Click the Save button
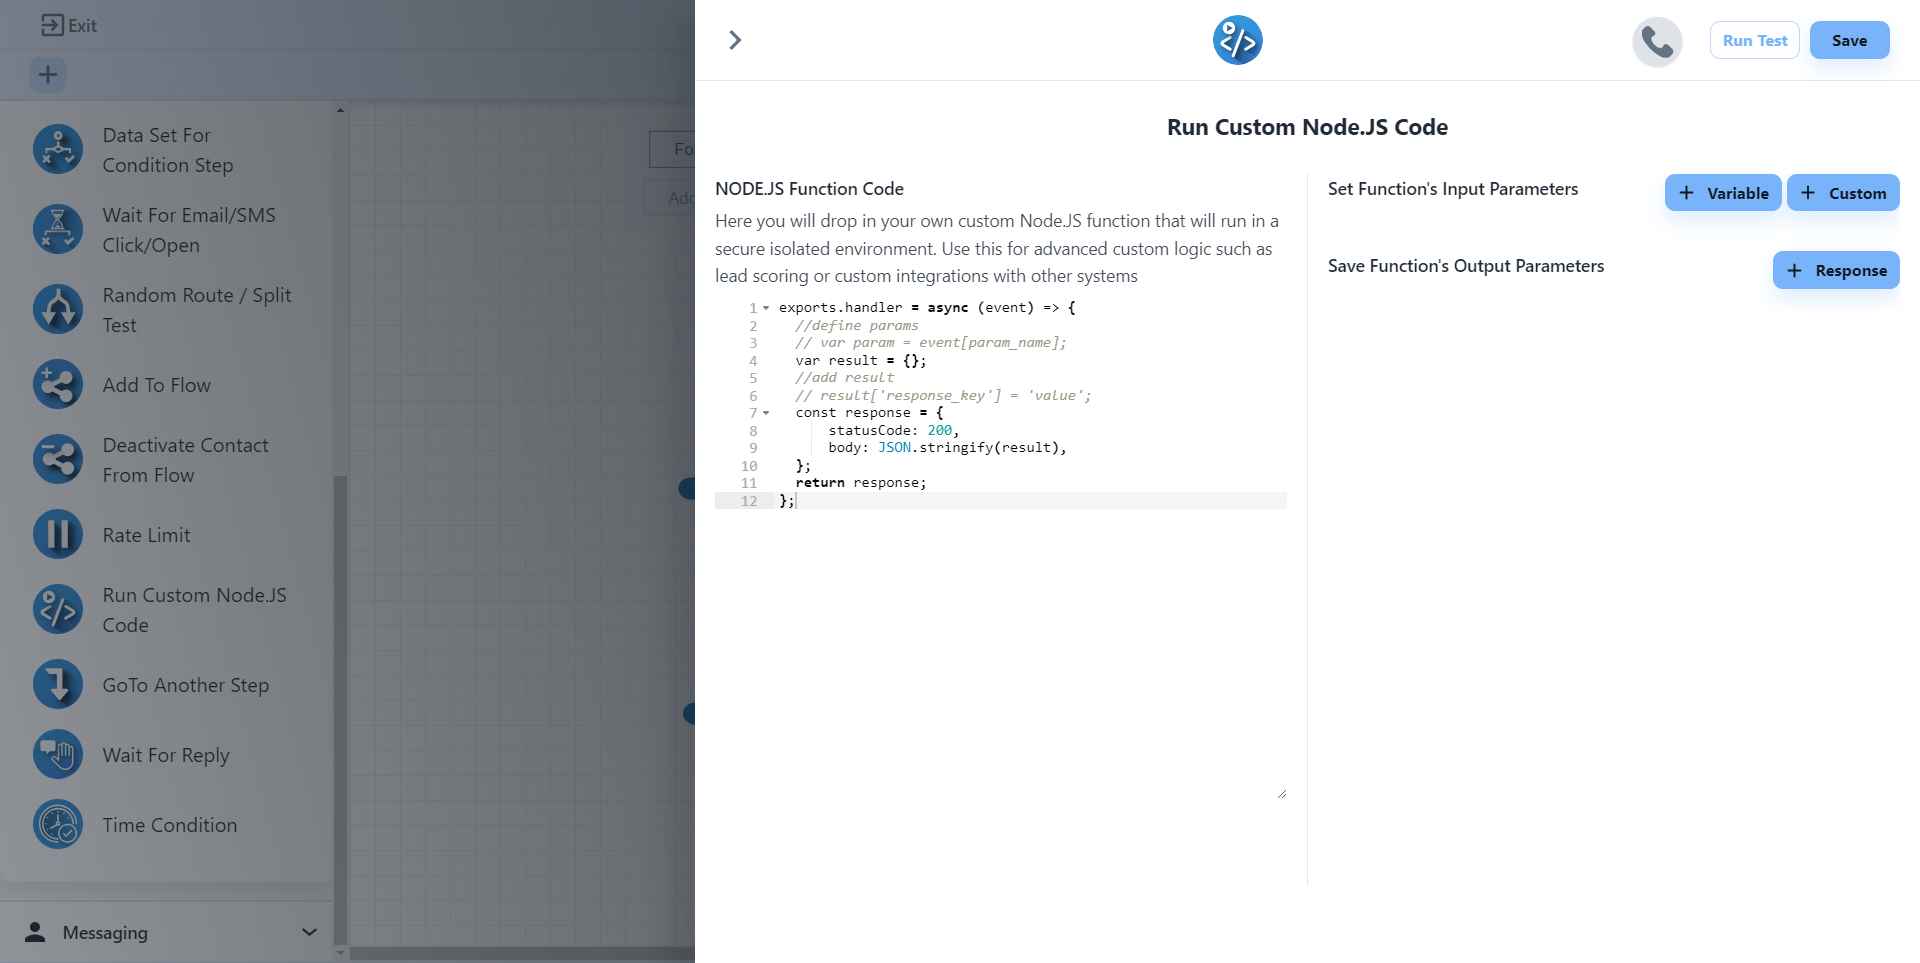 (1849, 40)
